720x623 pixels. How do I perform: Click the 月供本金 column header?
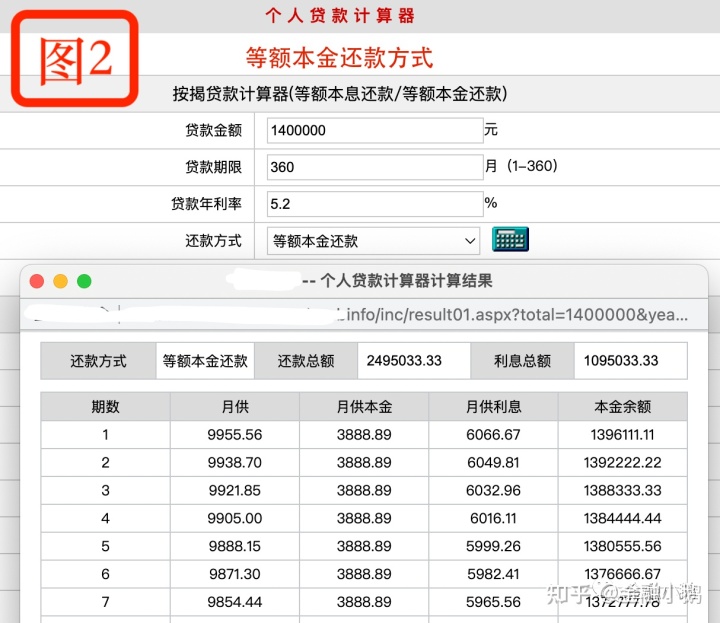[x=363, y=407]
